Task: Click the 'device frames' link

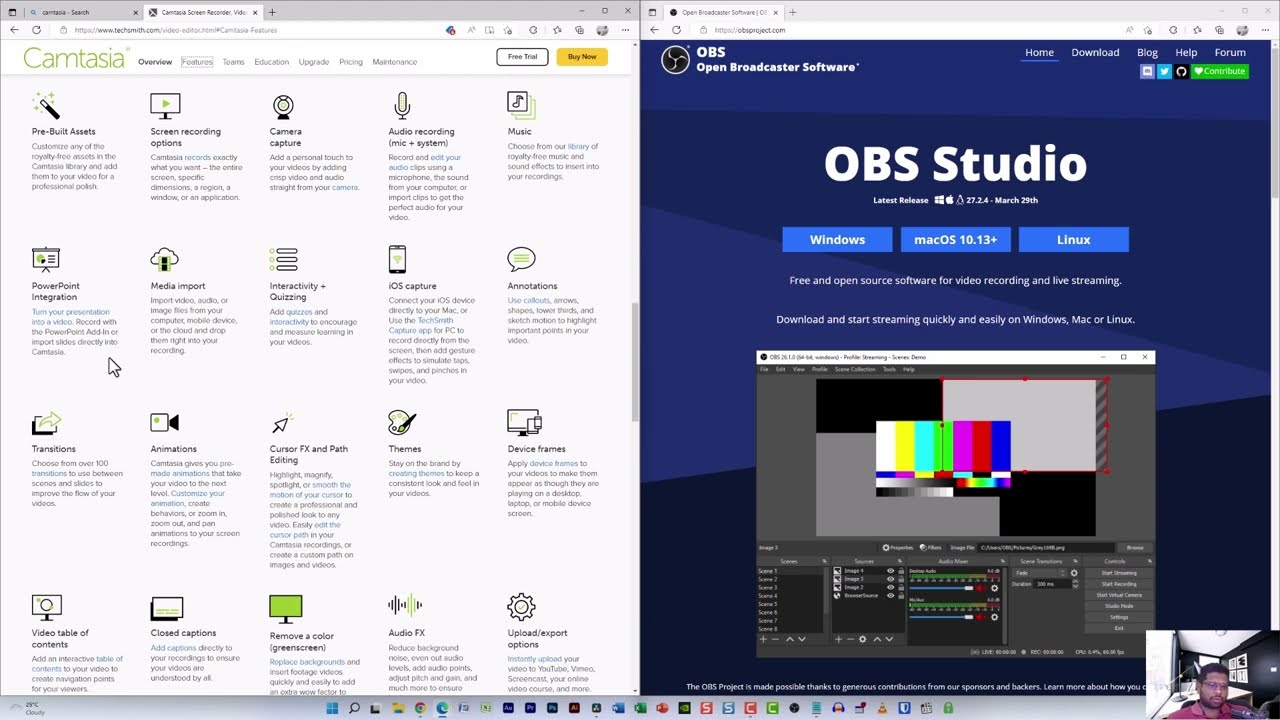Action: pos(554,464)
